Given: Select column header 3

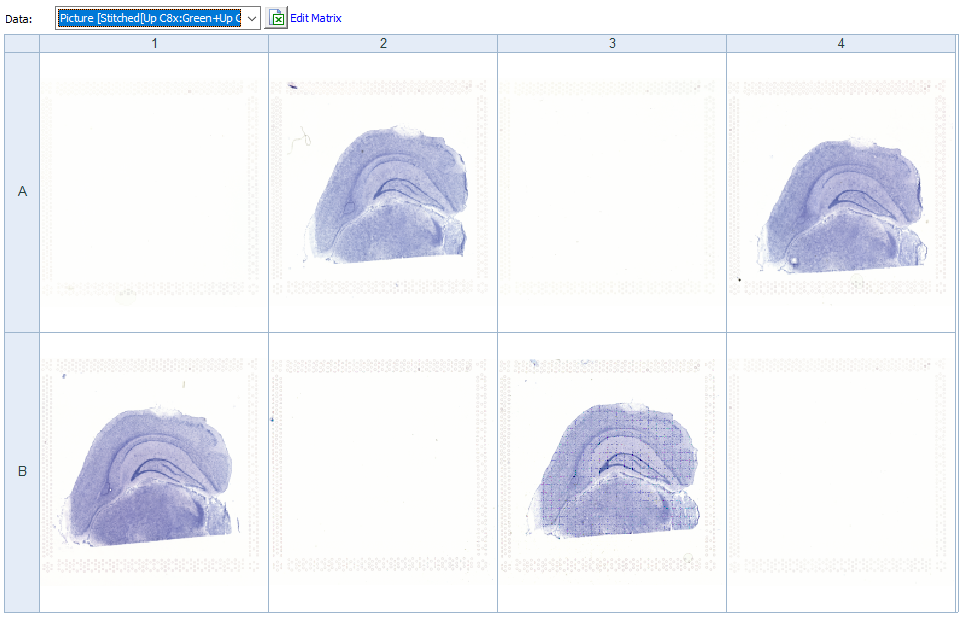Looking at the screenshot, I should coord(612,43).
